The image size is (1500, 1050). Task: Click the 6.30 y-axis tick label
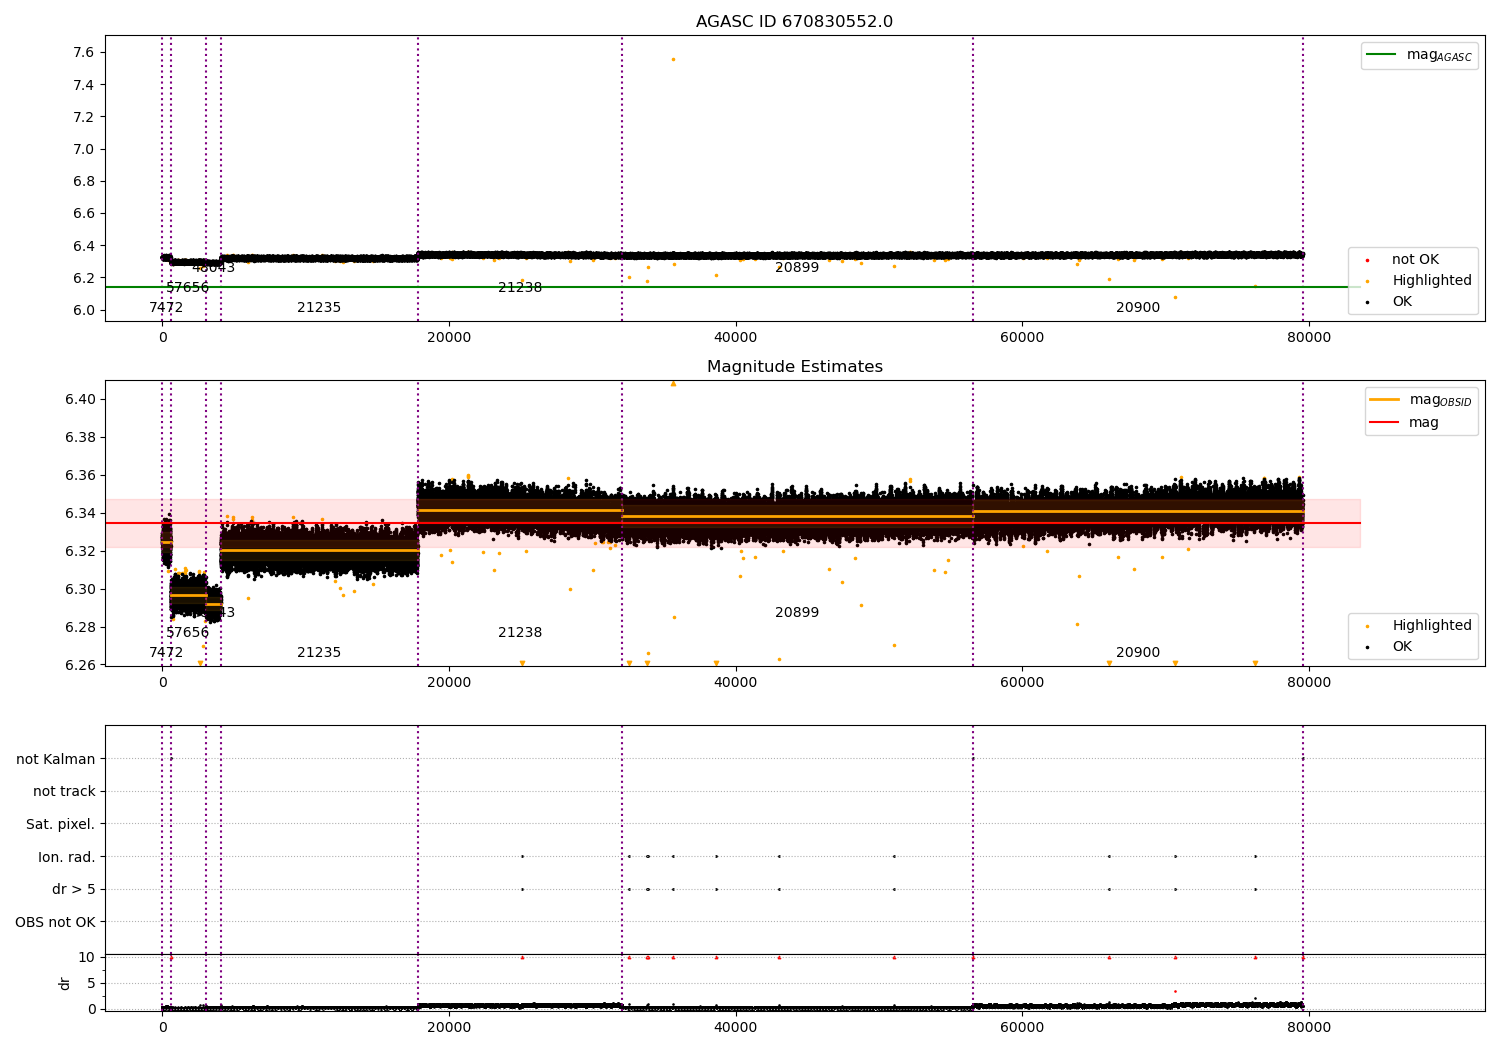[x=80, y=589]
